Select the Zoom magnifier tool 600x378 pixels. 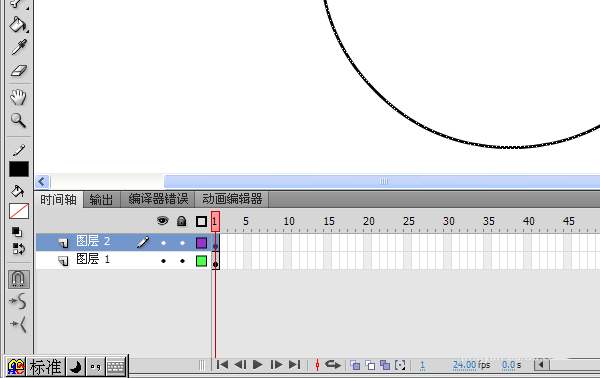(x=18, y=120)
